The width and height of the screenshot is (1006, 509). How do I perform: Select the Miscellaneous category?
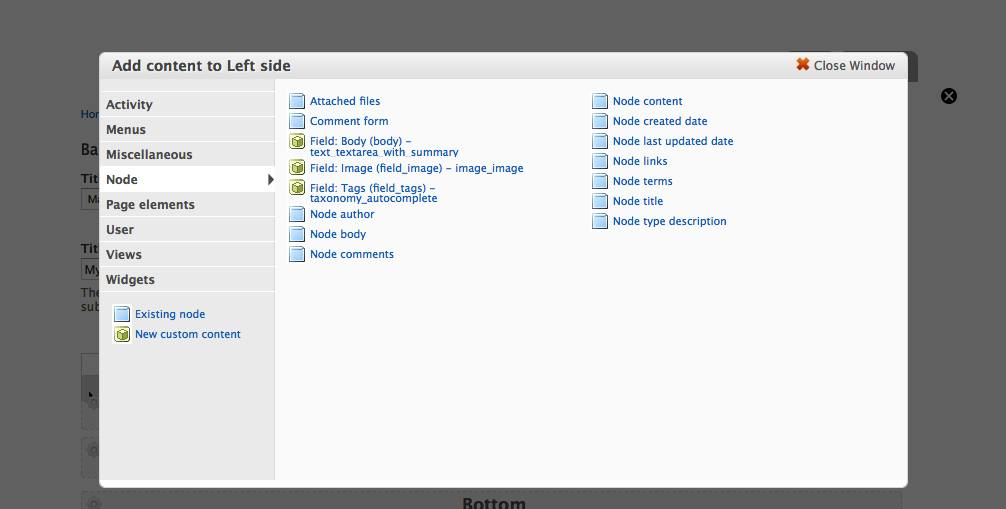click(149, 155)
